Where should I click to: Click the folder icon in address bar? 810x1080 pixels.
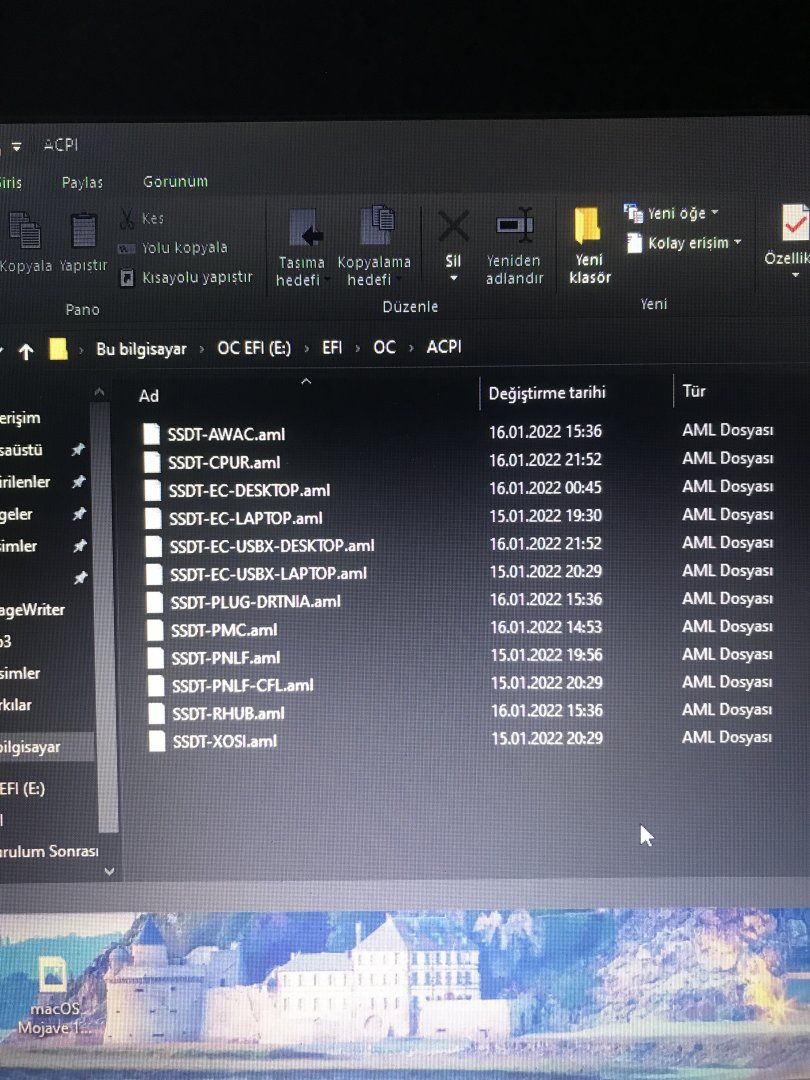tap(59, 349)
